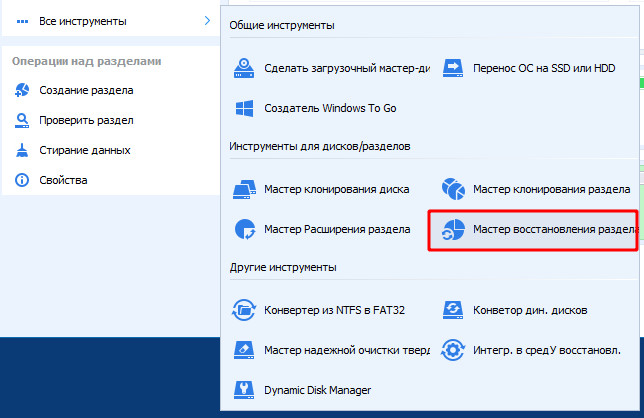Image resolution: width=644 pixels, height=418 pixels.
Task: Click the partition recovery wizard icon
Action: [x=453, y=229]
